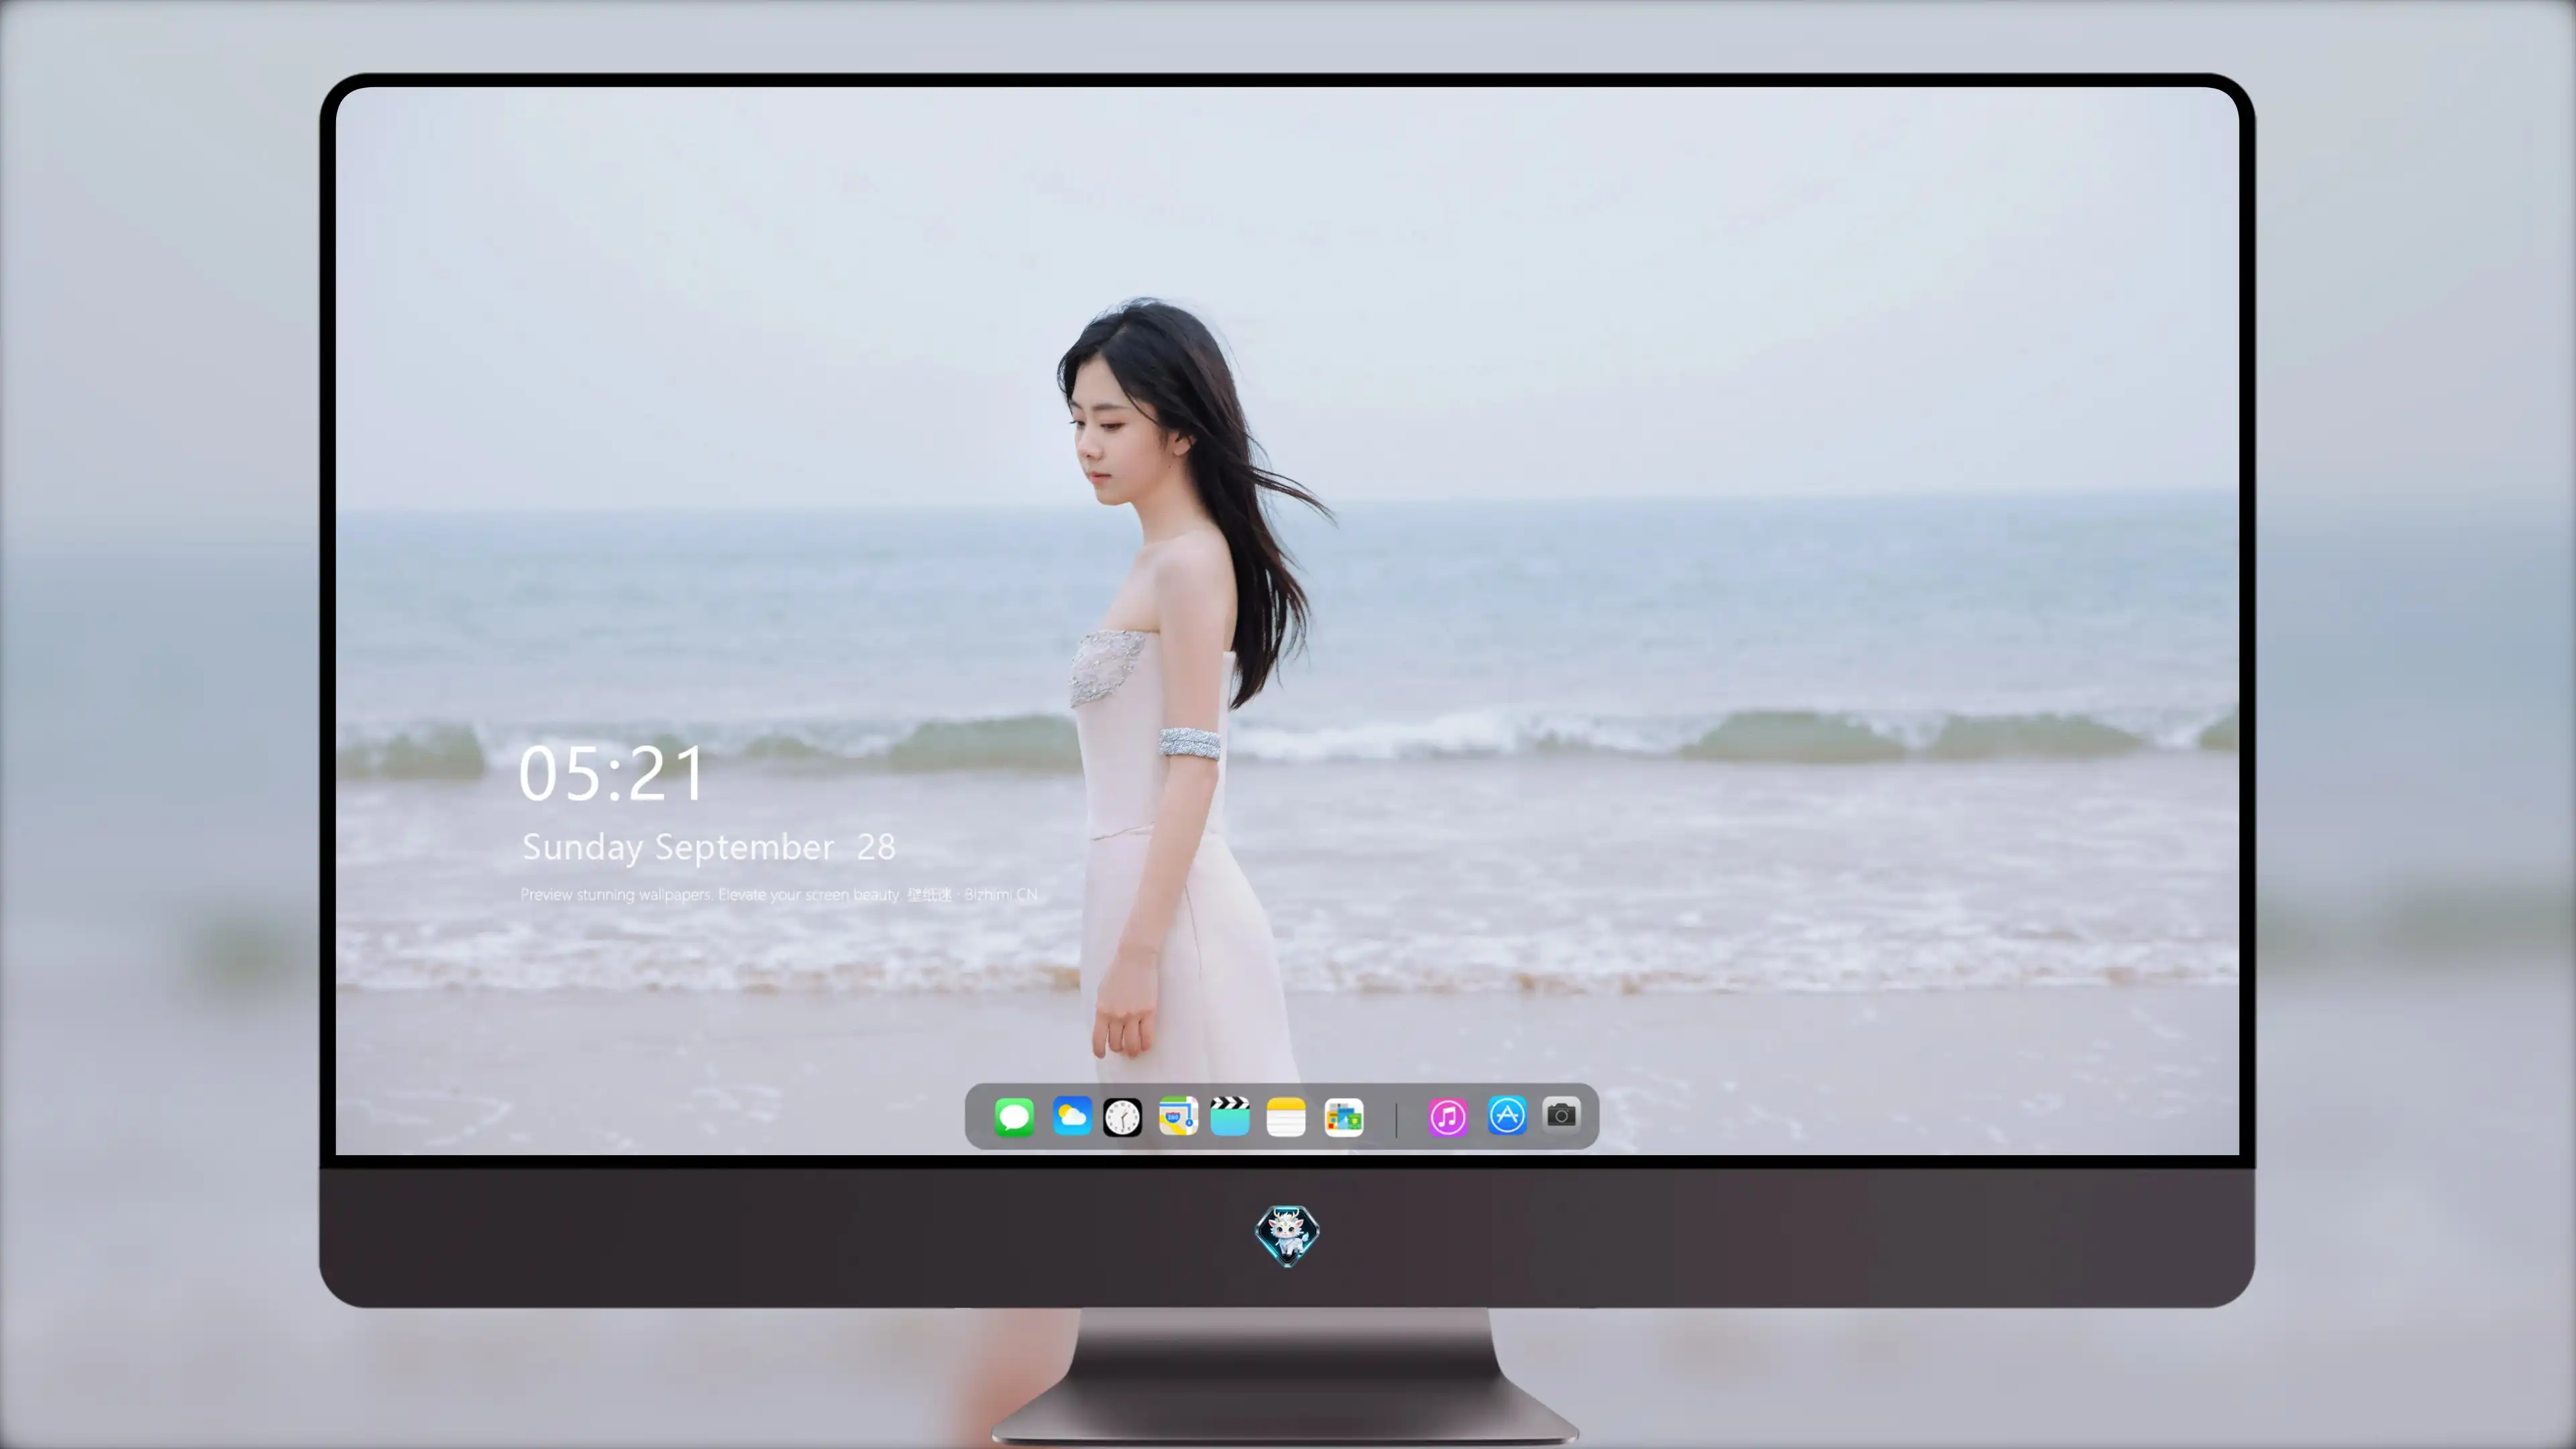Launch the Videos clapperboard app
This screenshot has width=2576, height=1449.
click(1230, 1116)
